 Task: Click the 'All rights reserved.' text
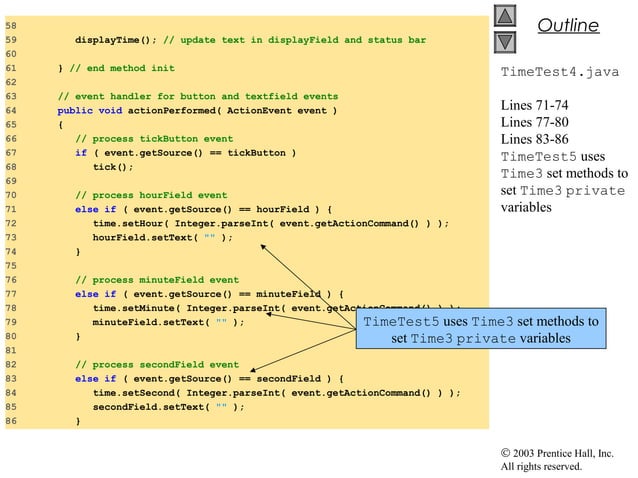click(x=541, y=466)
